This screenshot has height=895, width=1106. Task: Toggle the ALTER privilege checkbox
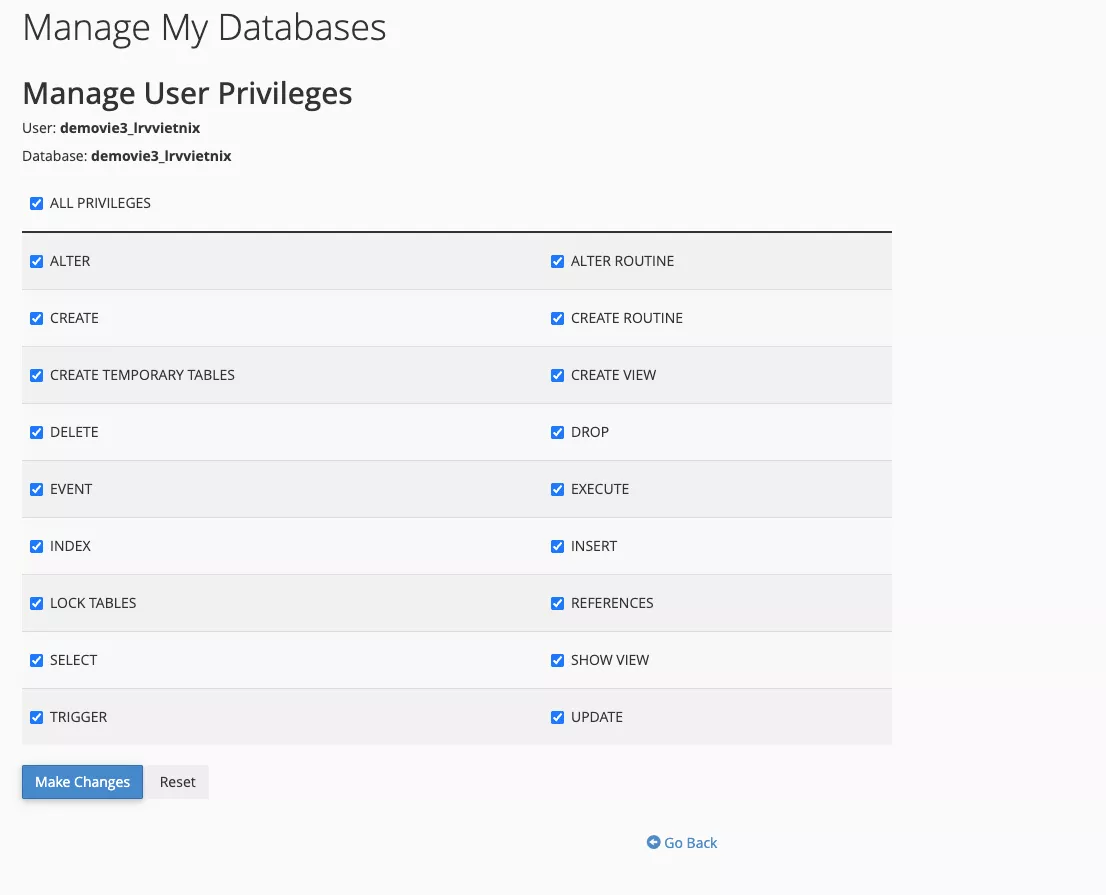pyautogui.click(x=37, y=261)
